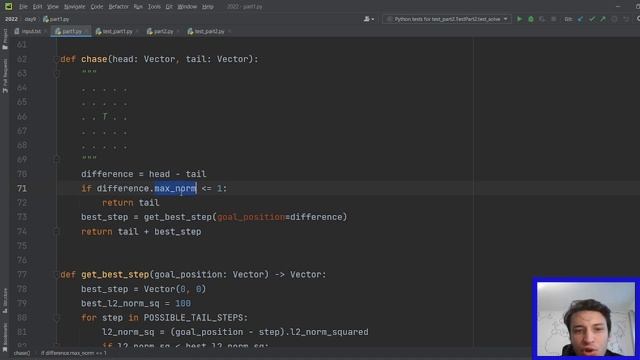Click POSSIBLE_TAIL_STEPS on line 80
Screen dimensions: 640x360
[193, 318]
